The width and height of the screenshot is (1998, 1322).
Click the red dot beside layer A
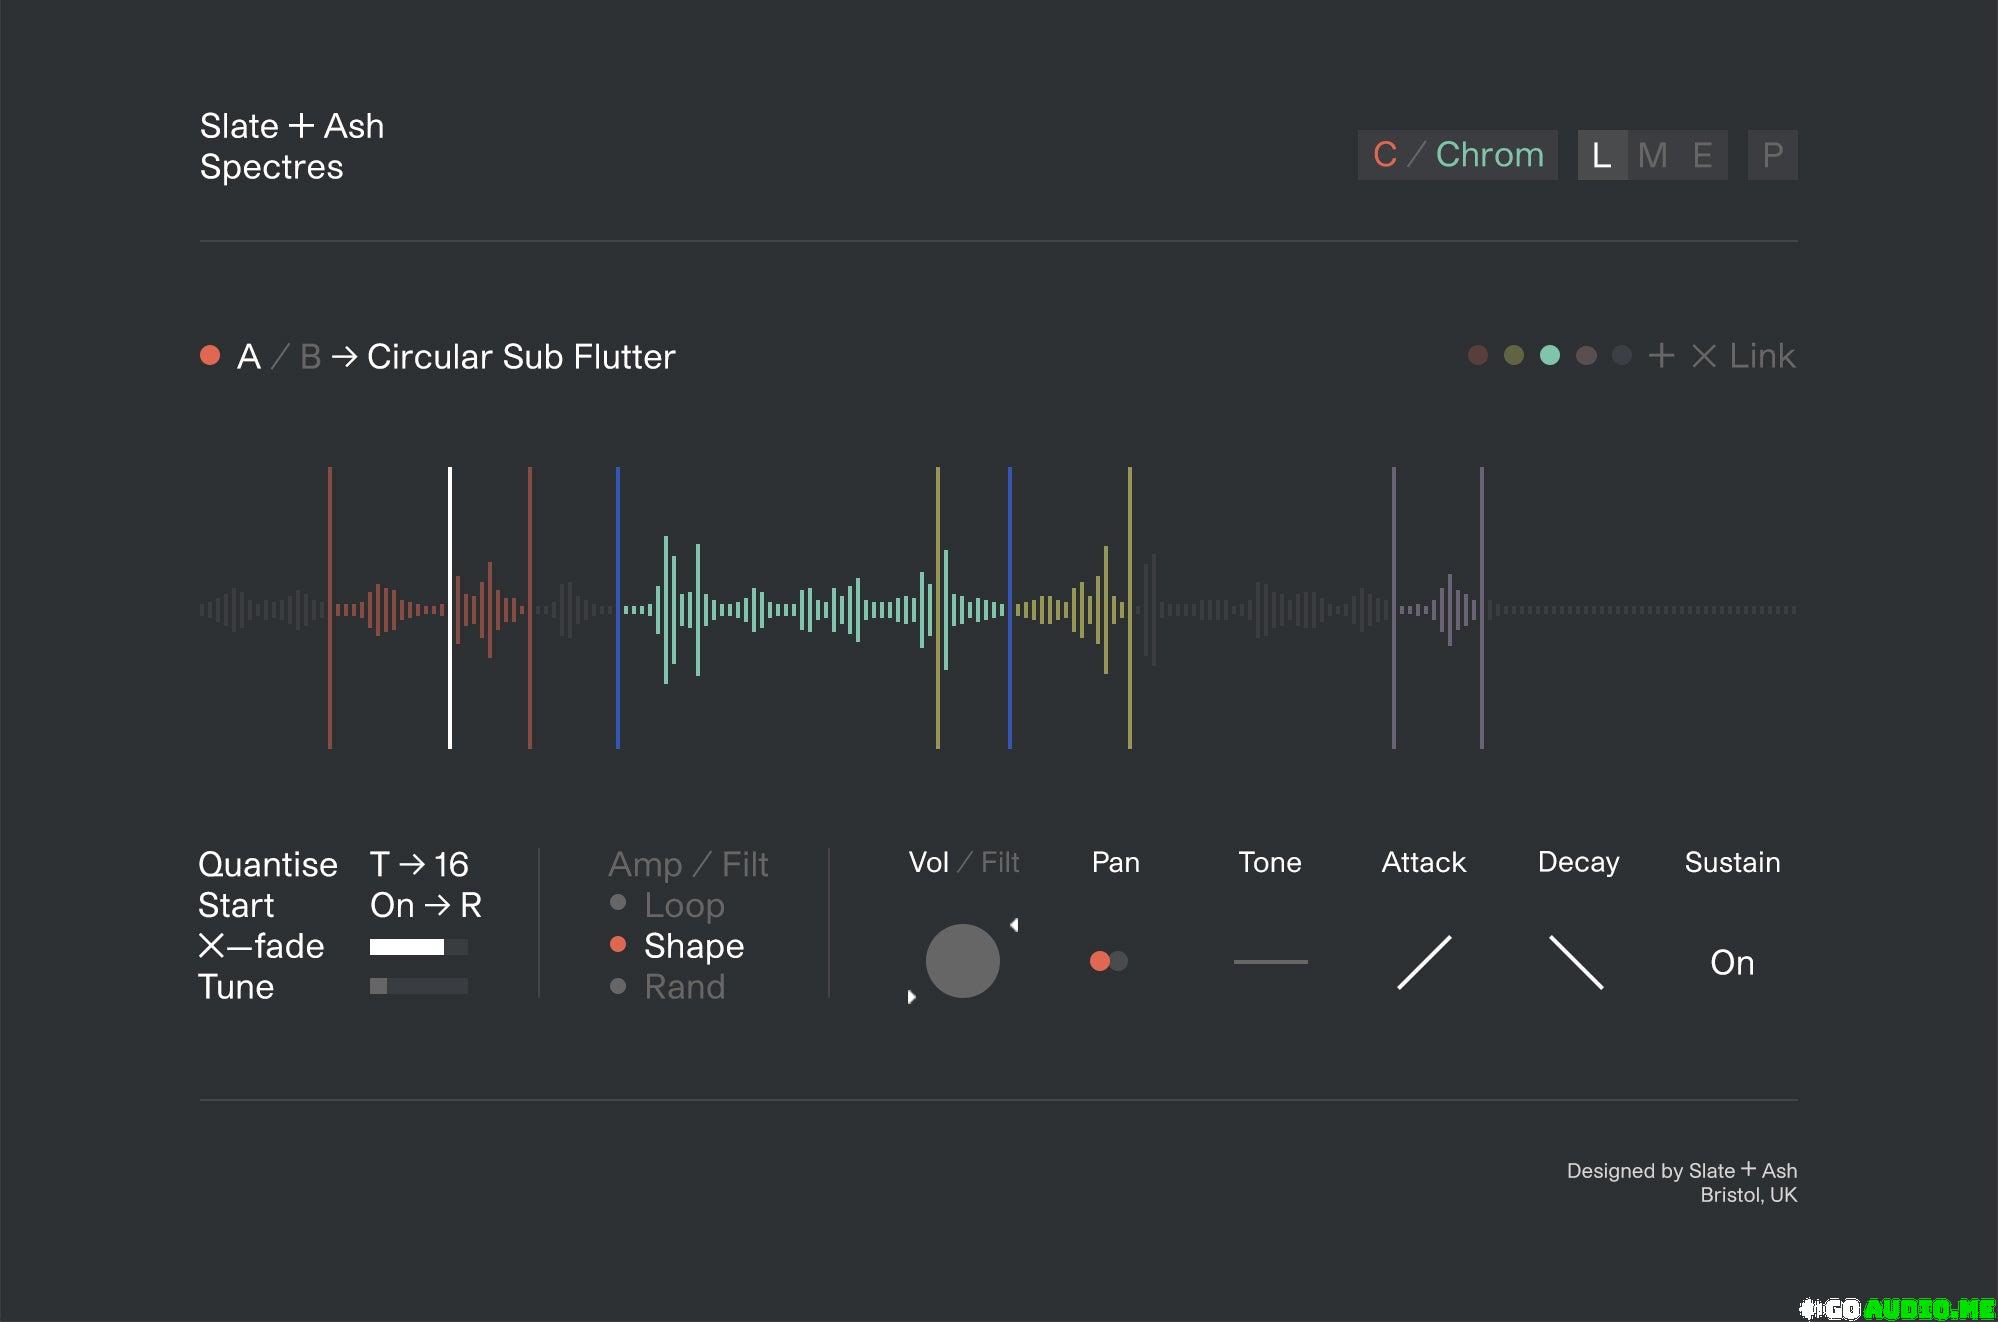(210, 356)
